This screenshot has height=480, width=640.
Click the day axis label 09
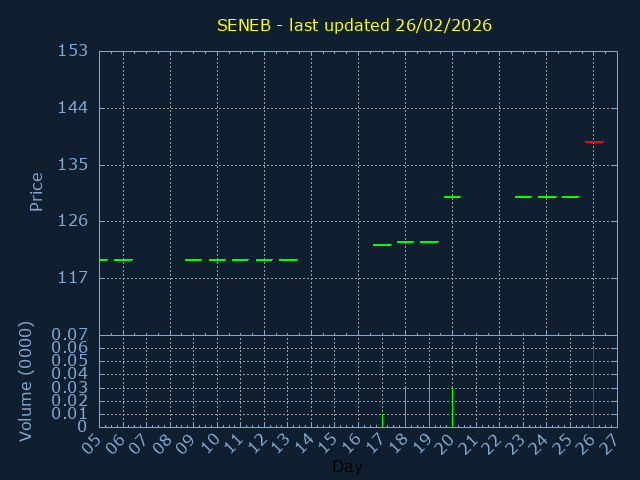(185, 443)
